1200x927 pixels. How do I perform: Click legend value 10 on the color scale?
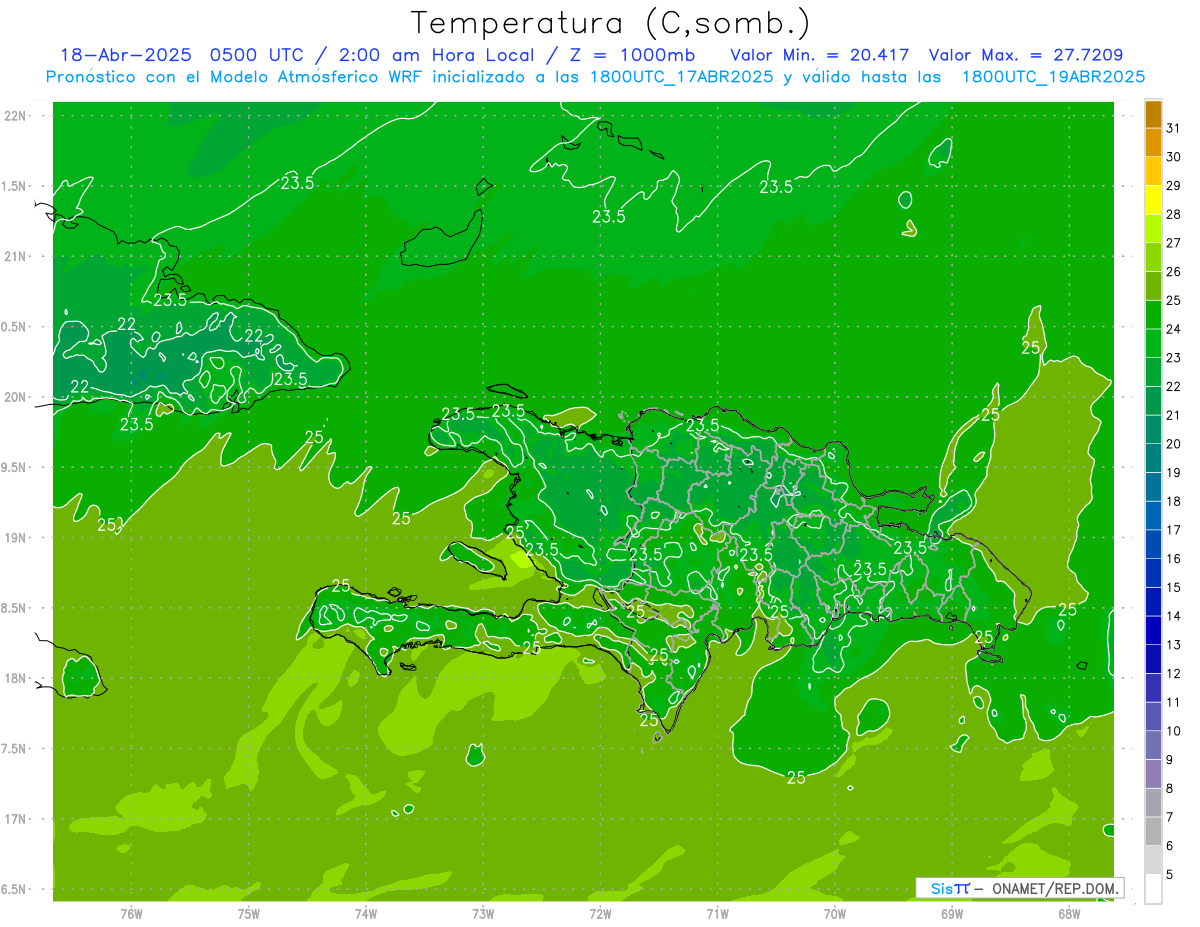[x=1174, y=731]
